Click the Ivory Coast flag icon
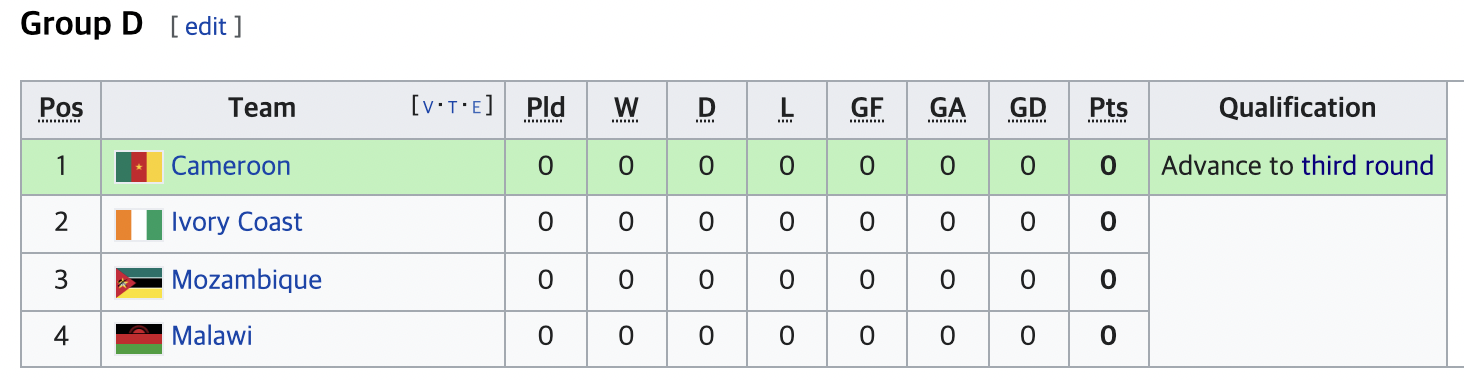Screen dimensions: 1464x380 coord(138,223)
